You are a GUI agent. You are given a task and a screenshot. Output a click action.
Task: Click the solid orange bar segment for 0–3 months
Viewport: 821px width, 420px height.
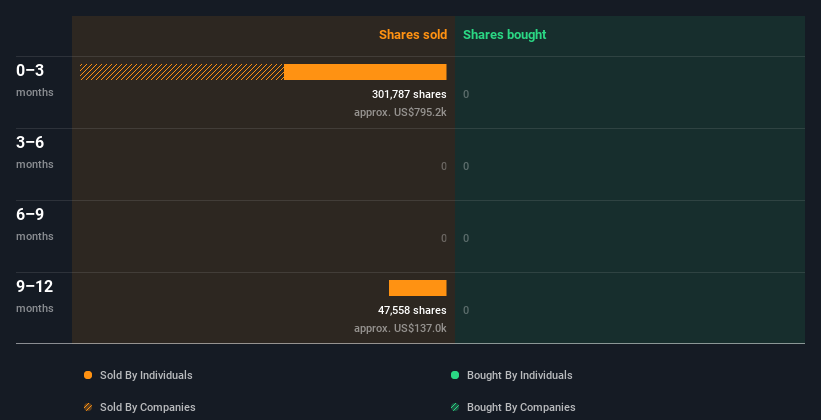pos(365,72)
